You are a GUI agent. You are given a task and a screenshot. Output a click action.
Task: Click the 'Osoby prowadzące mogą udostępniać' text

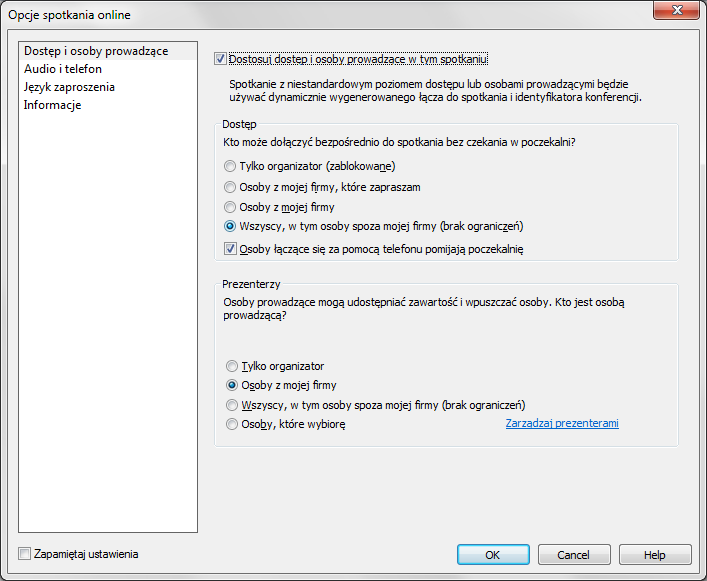coord(424,309)
